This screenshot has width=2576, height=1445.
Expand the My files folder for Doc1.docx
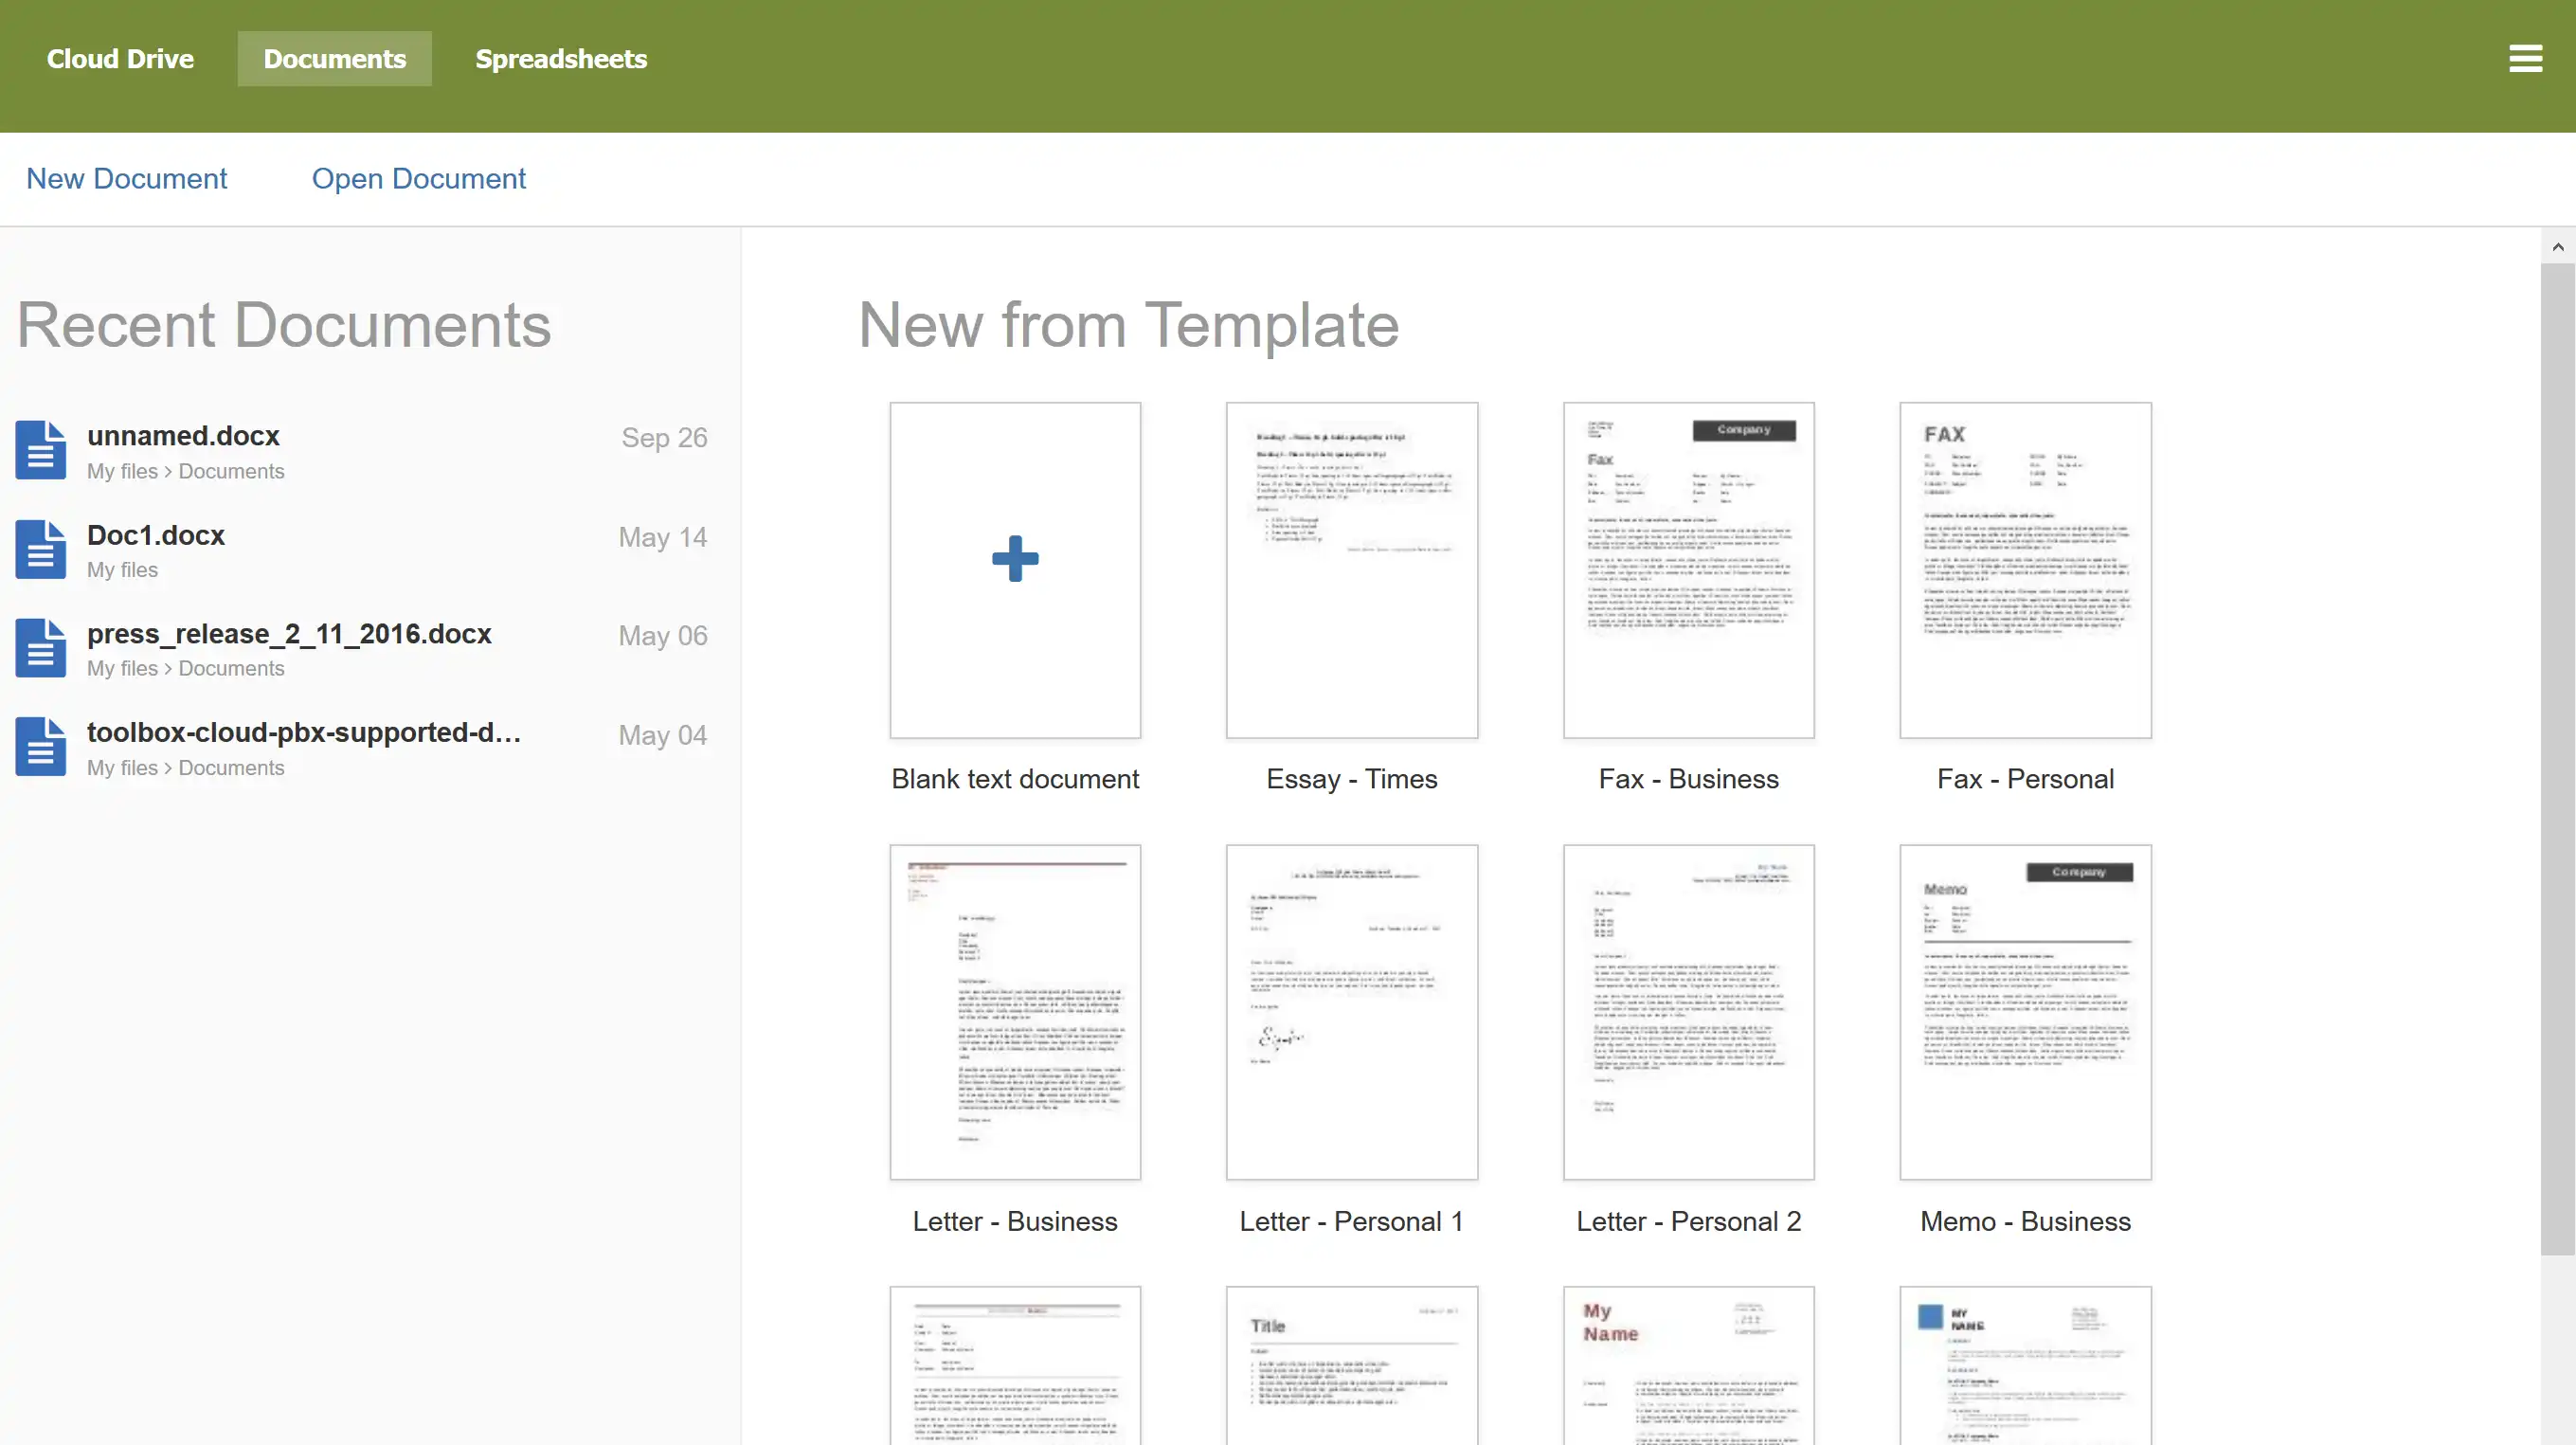click(x=122, y=568)
